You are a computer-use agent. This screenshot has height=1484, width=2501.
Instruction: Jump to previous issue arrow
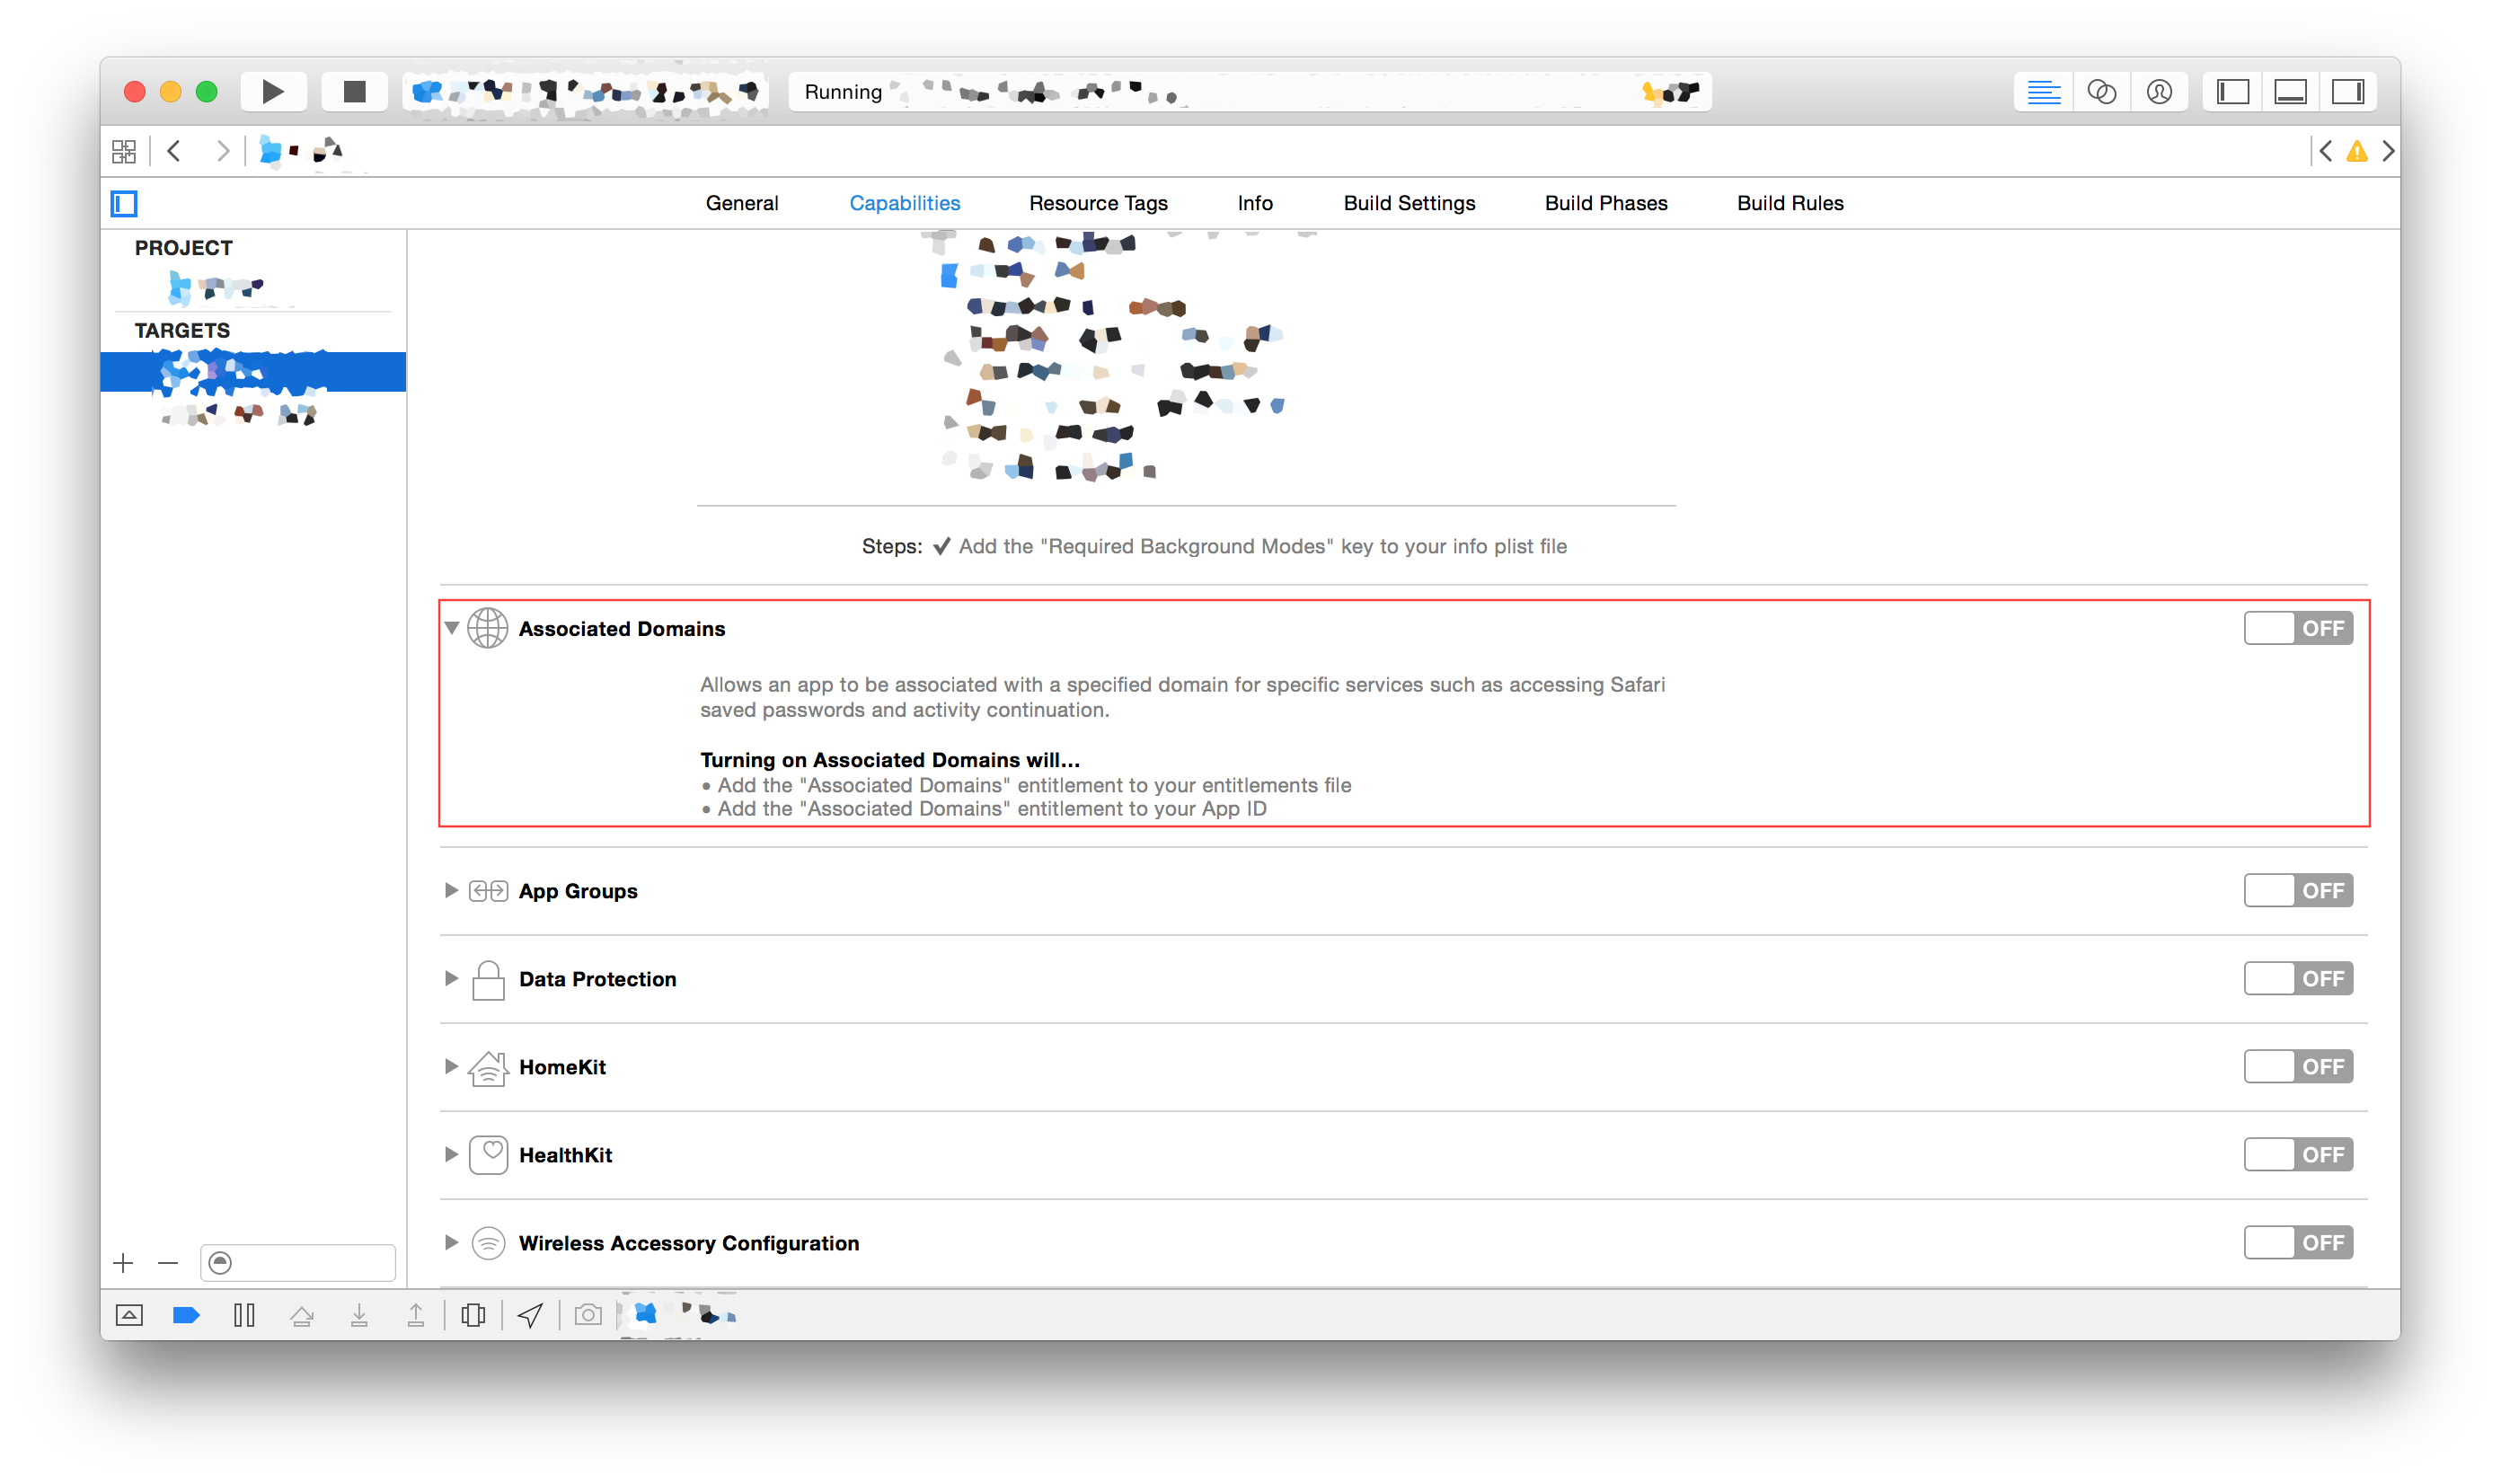coord(2326,151)
